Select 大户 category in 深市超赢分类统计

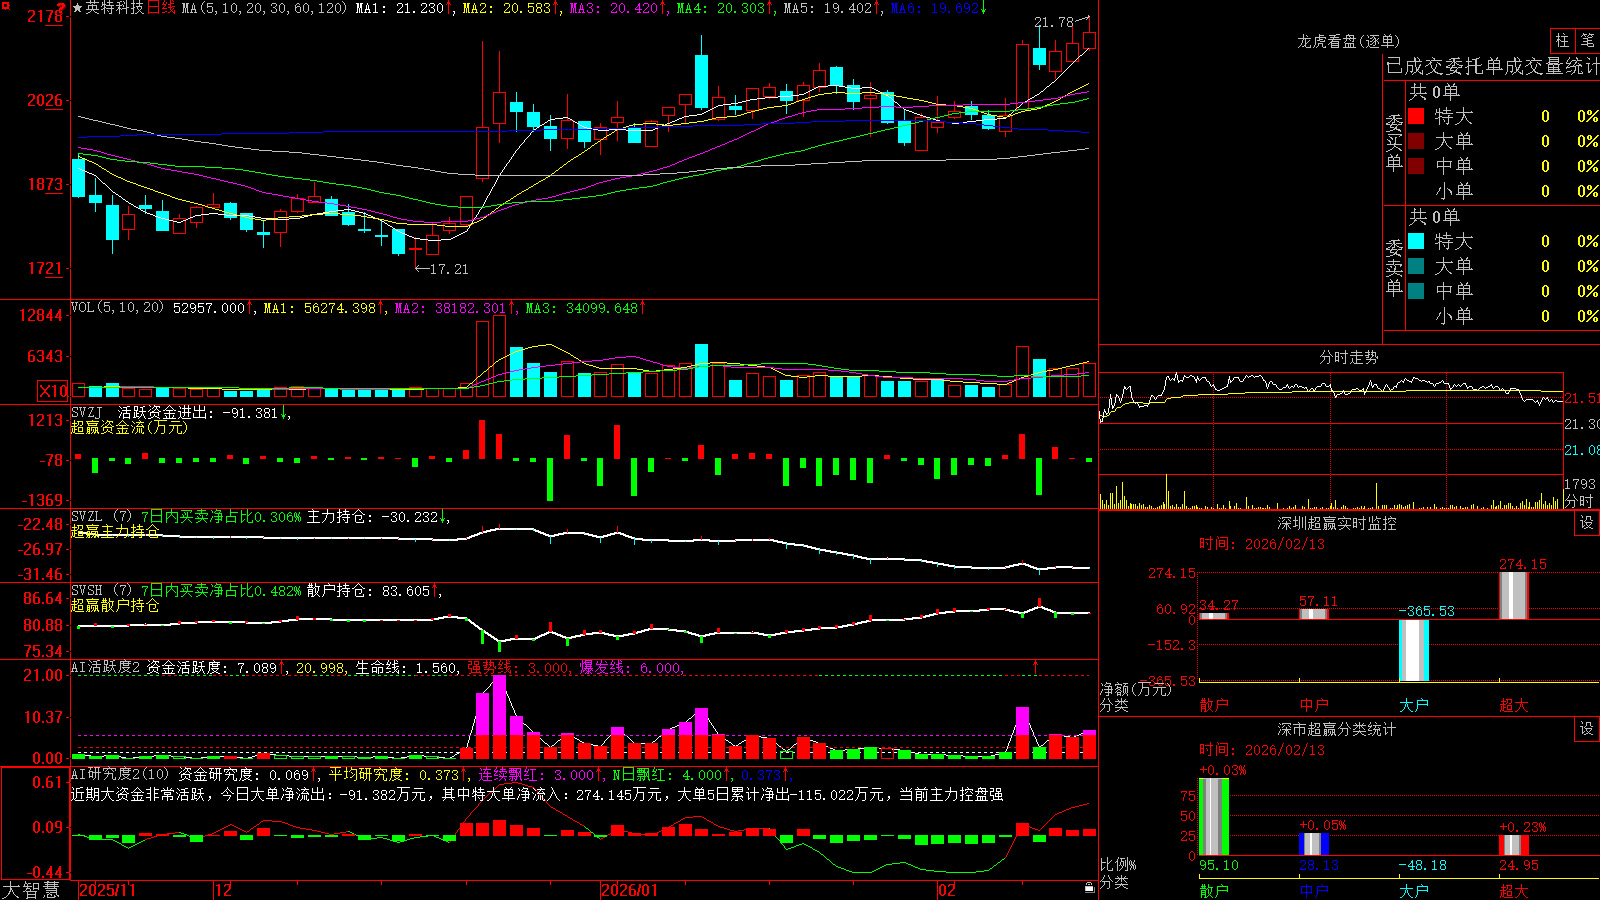pos(1414,890)
